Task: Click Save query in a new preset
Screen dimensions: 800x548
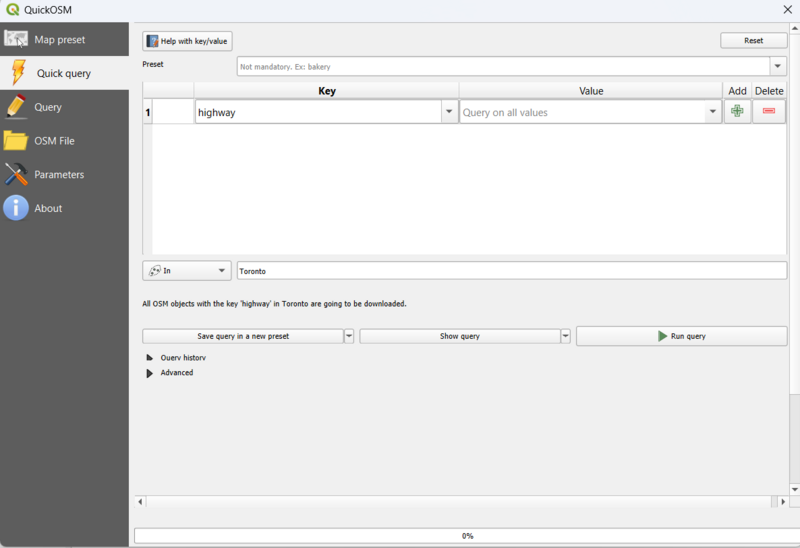Action: click(x=242, y=336)
